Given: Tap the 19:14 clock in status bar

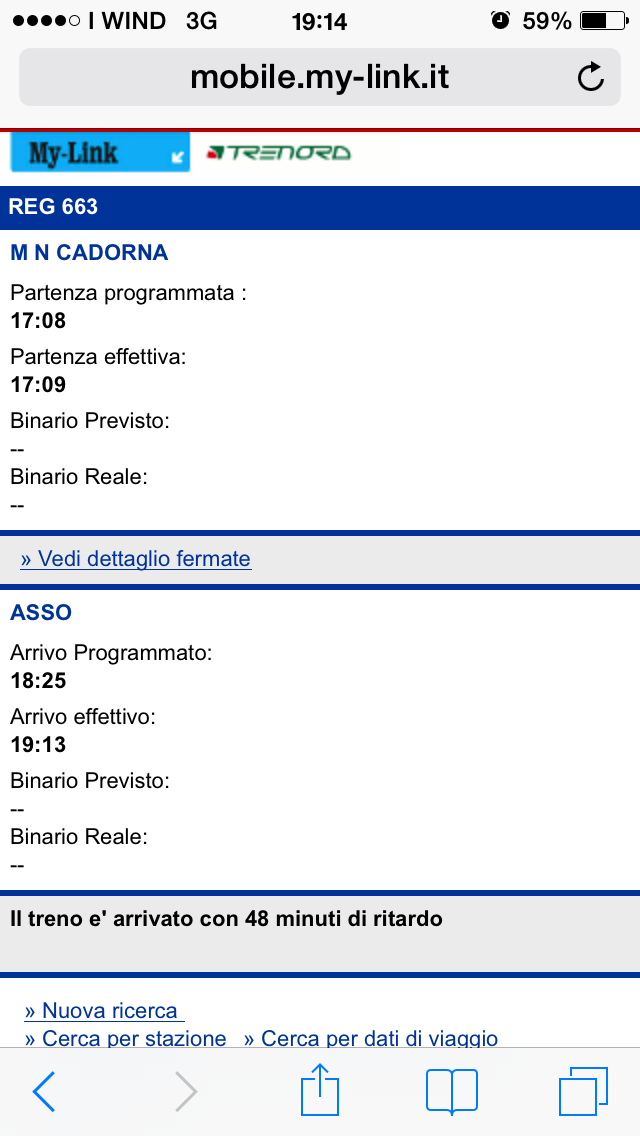Looking at the screenshot, I should pyautogui.click(x=319, y=21).
